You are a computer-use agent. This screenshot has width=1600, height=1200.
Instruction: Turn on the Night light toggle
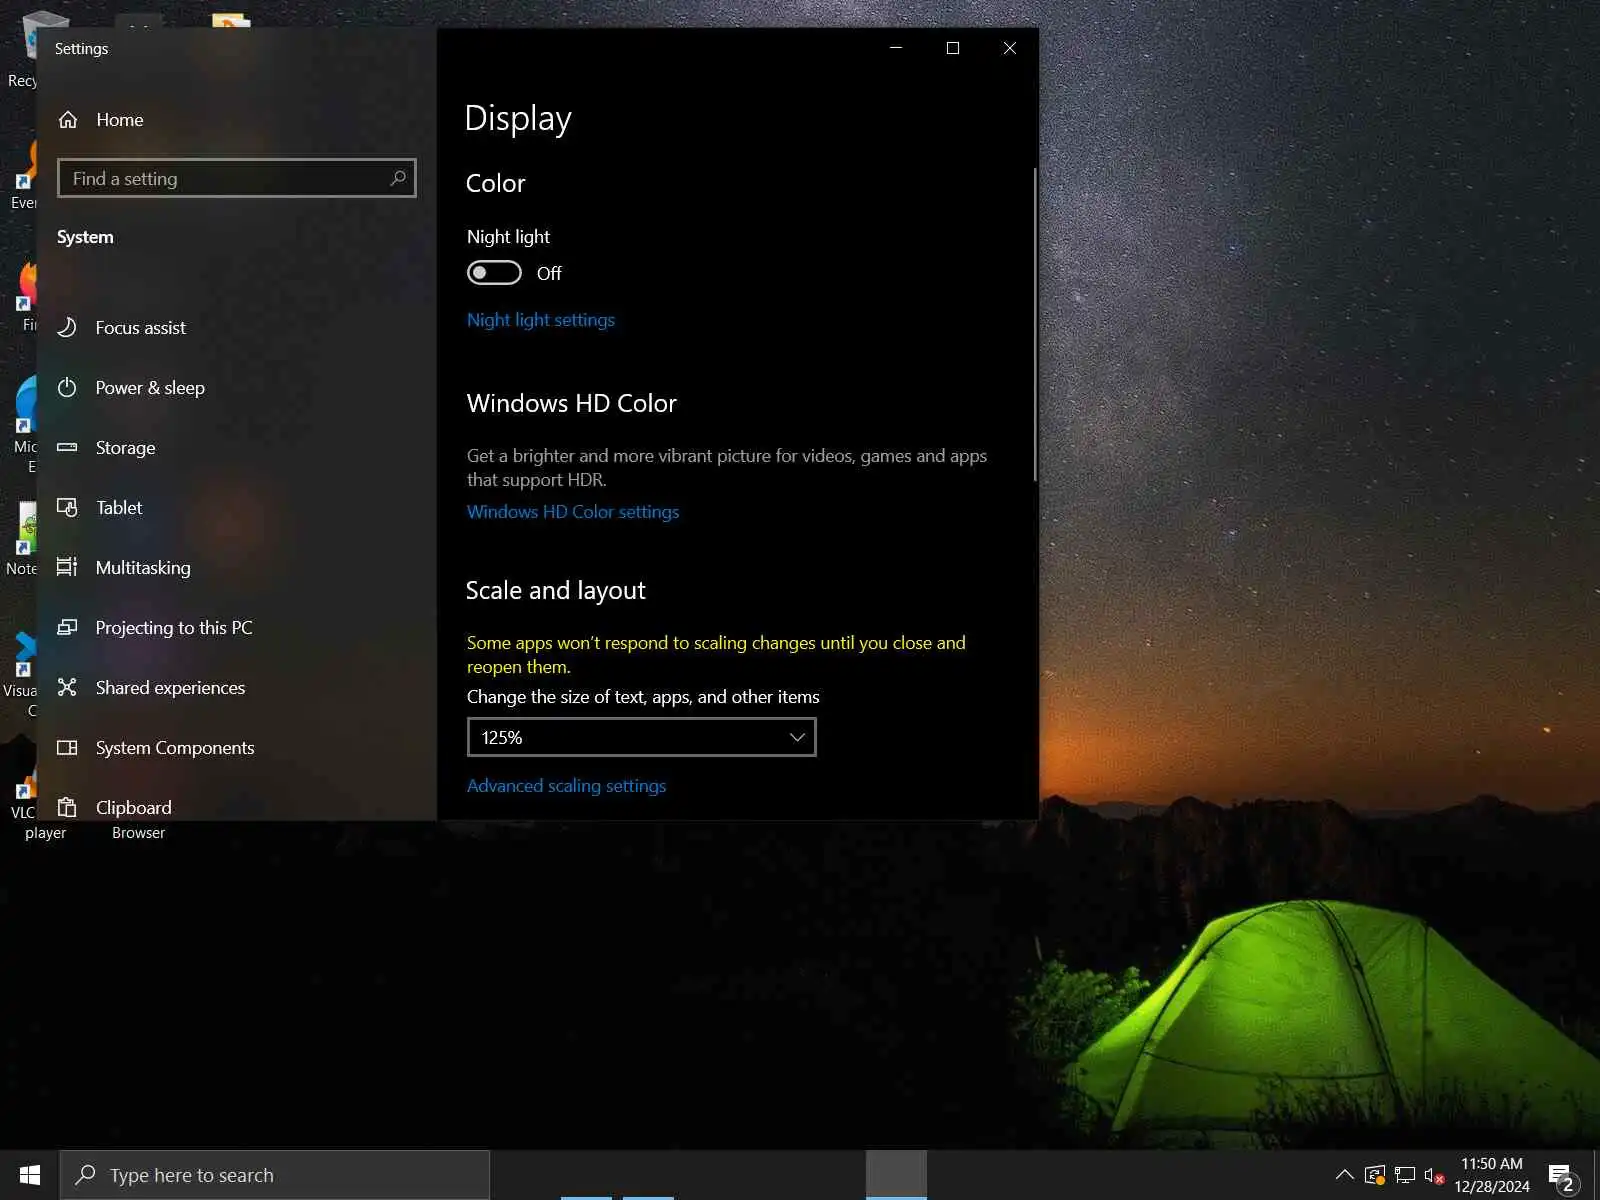pos(494,273)
